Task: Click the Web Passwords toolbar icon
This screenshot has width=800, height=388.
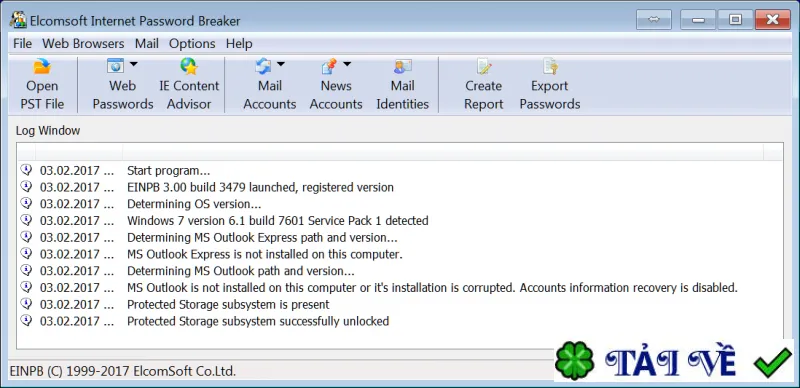Action: coord(116,66)
